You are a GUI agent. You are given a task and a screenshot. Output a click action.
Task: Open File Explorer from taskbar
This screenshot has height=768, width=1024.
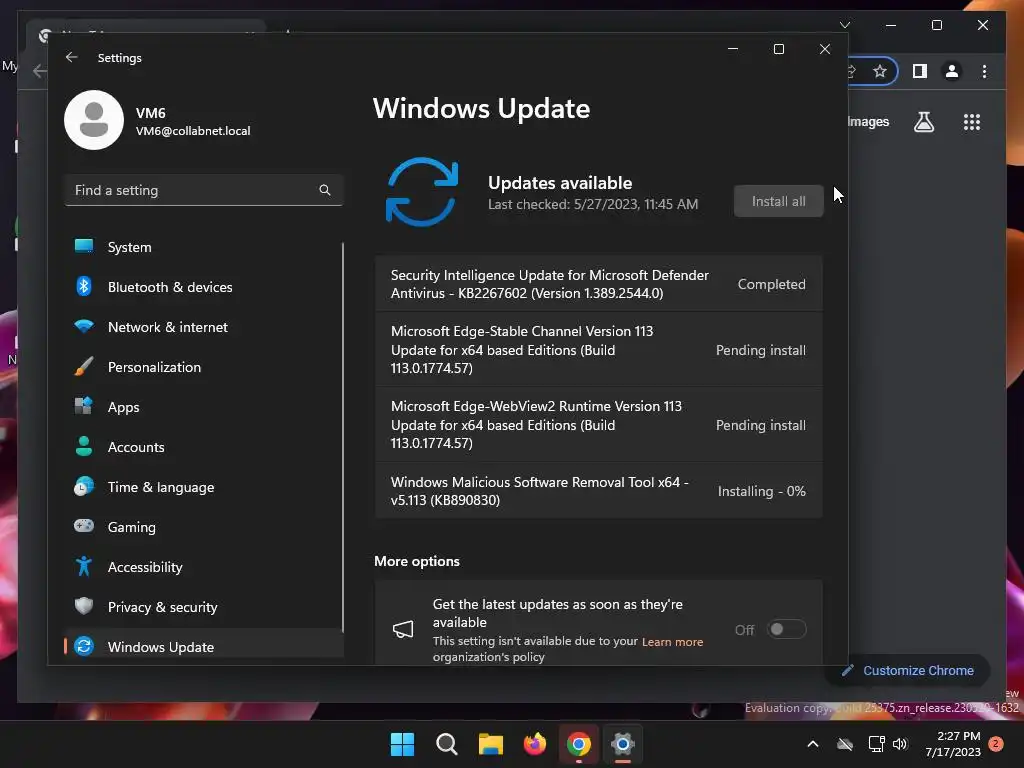[490, 744]
